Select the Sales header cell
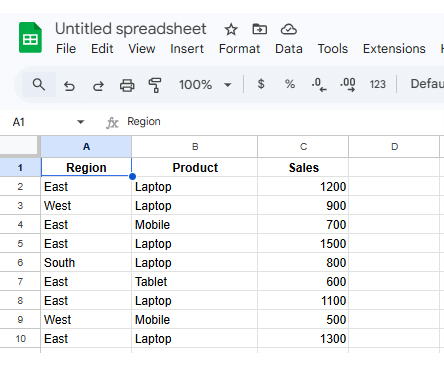This screenshot has height=366, width=444. [303, 167]
